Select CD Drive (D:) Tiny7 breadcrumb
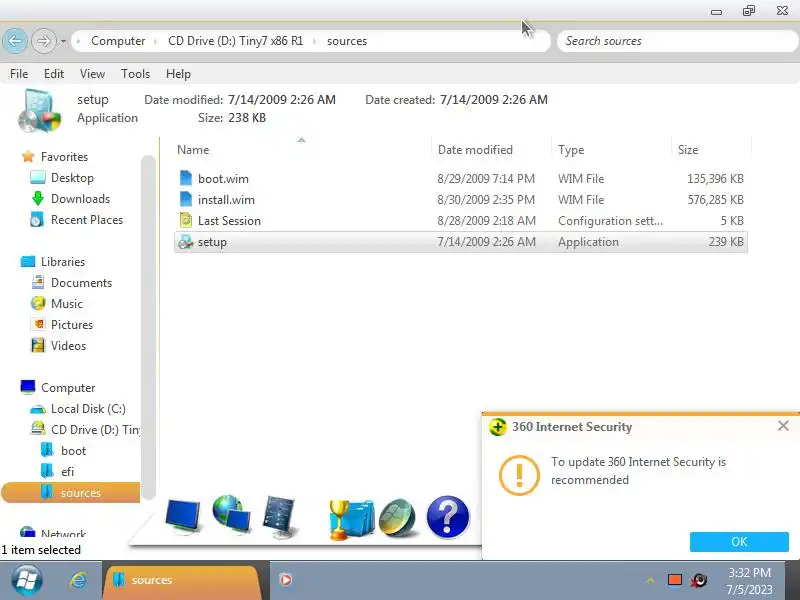Viewport: 800px width, 600px height. pyautogui.click(x=235, y=41)
